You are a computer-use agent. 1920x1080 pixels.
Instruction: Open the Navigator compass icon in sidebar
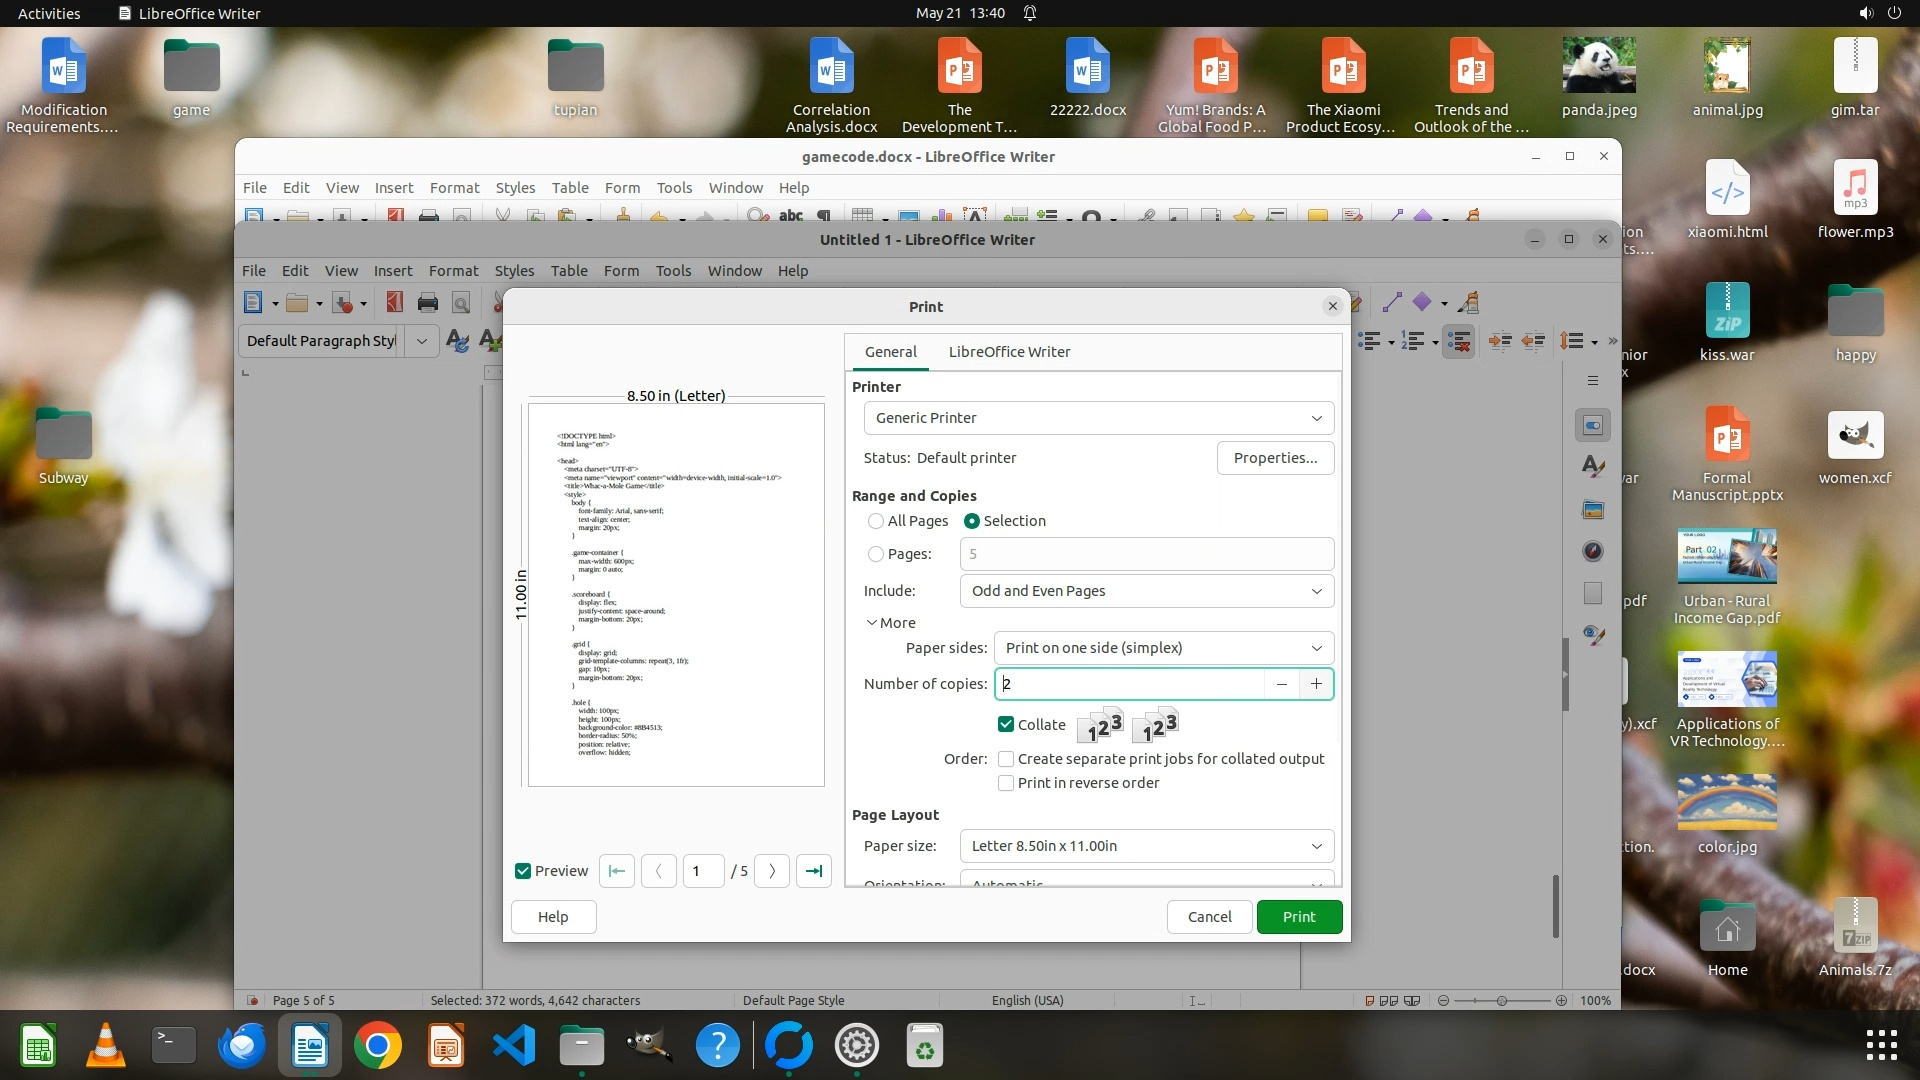pyautogui.click(x=1593, y=551)
